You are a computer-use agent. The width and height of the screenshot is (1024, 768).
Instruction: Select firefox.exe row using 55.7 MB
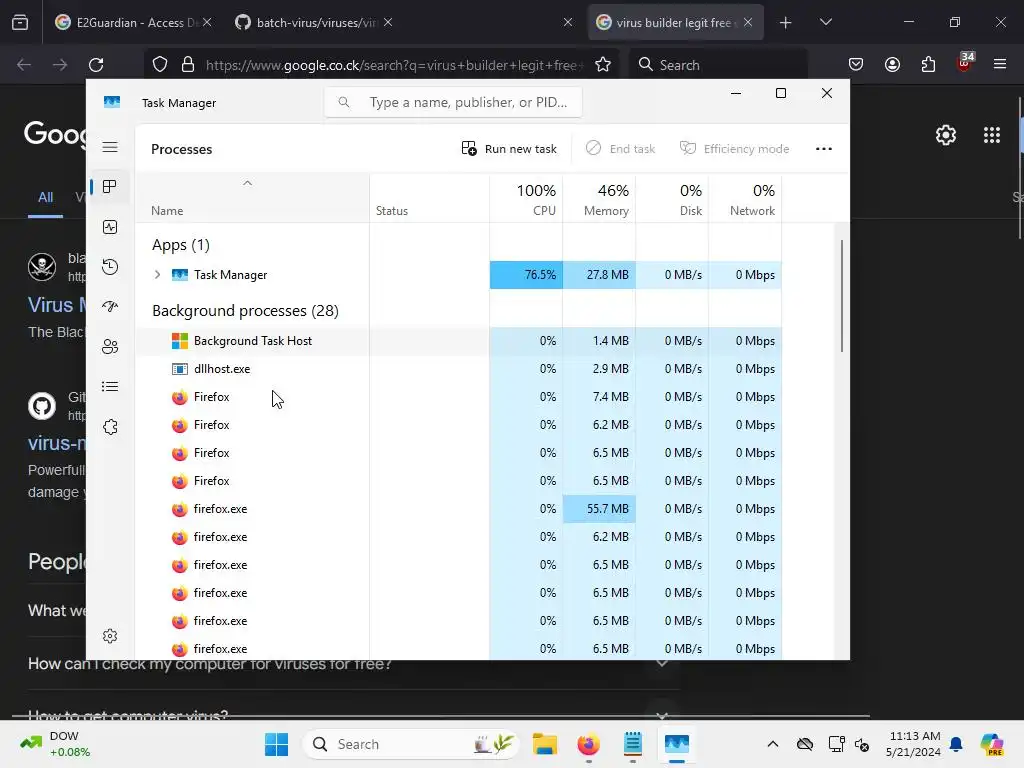click(458, 509)
